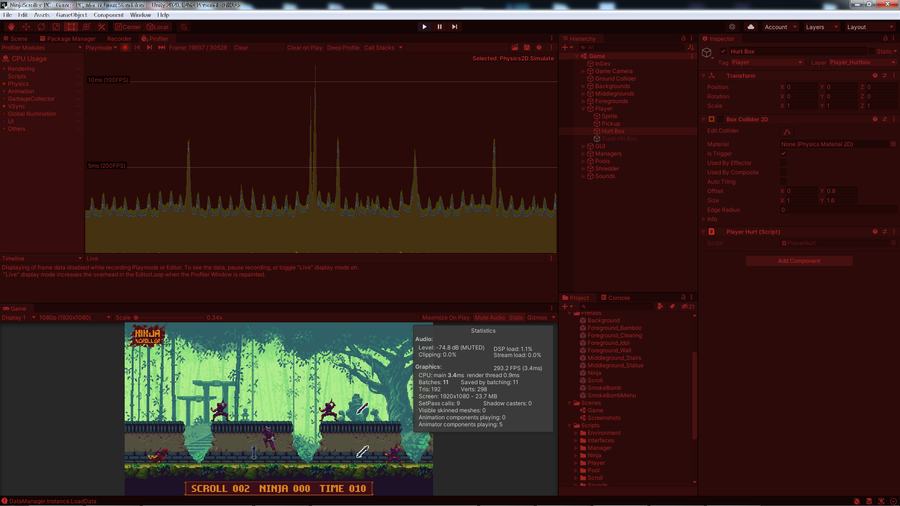
Task: Toggle the Profiler record button
Action: [125, 48]
